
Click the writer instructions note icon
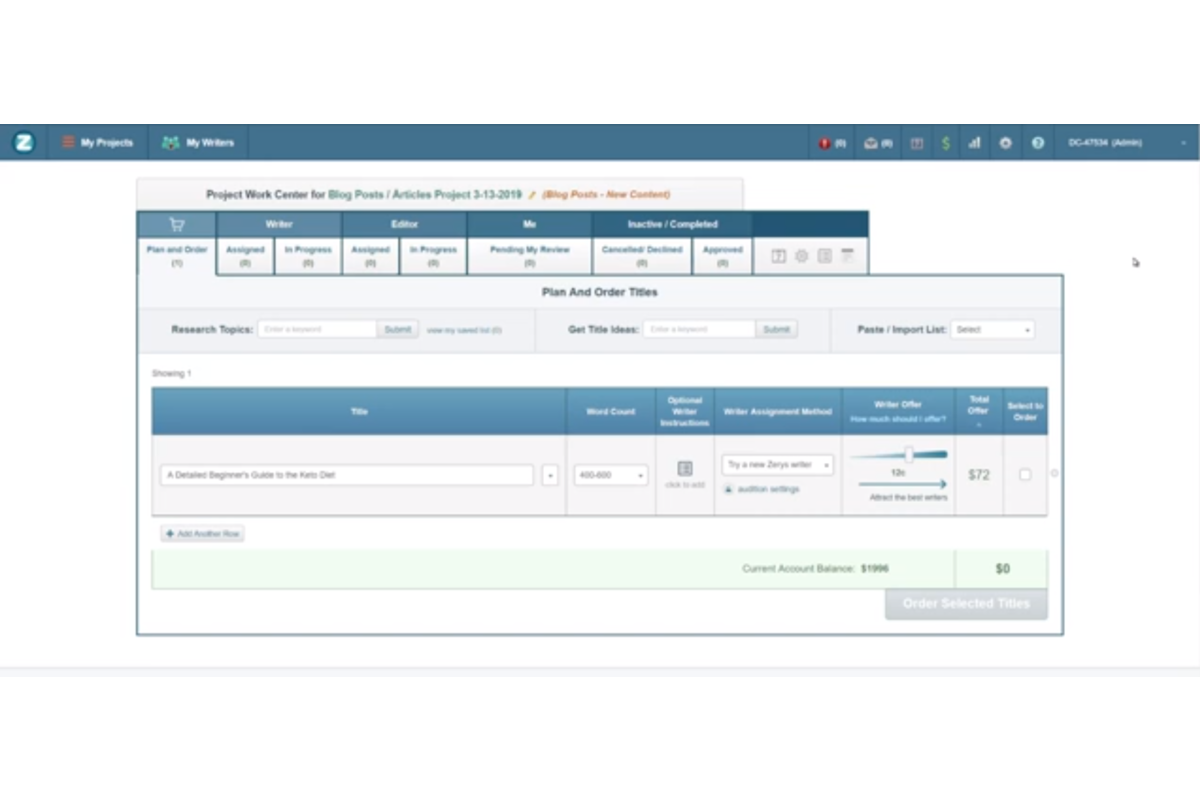[x=685, y=469]
